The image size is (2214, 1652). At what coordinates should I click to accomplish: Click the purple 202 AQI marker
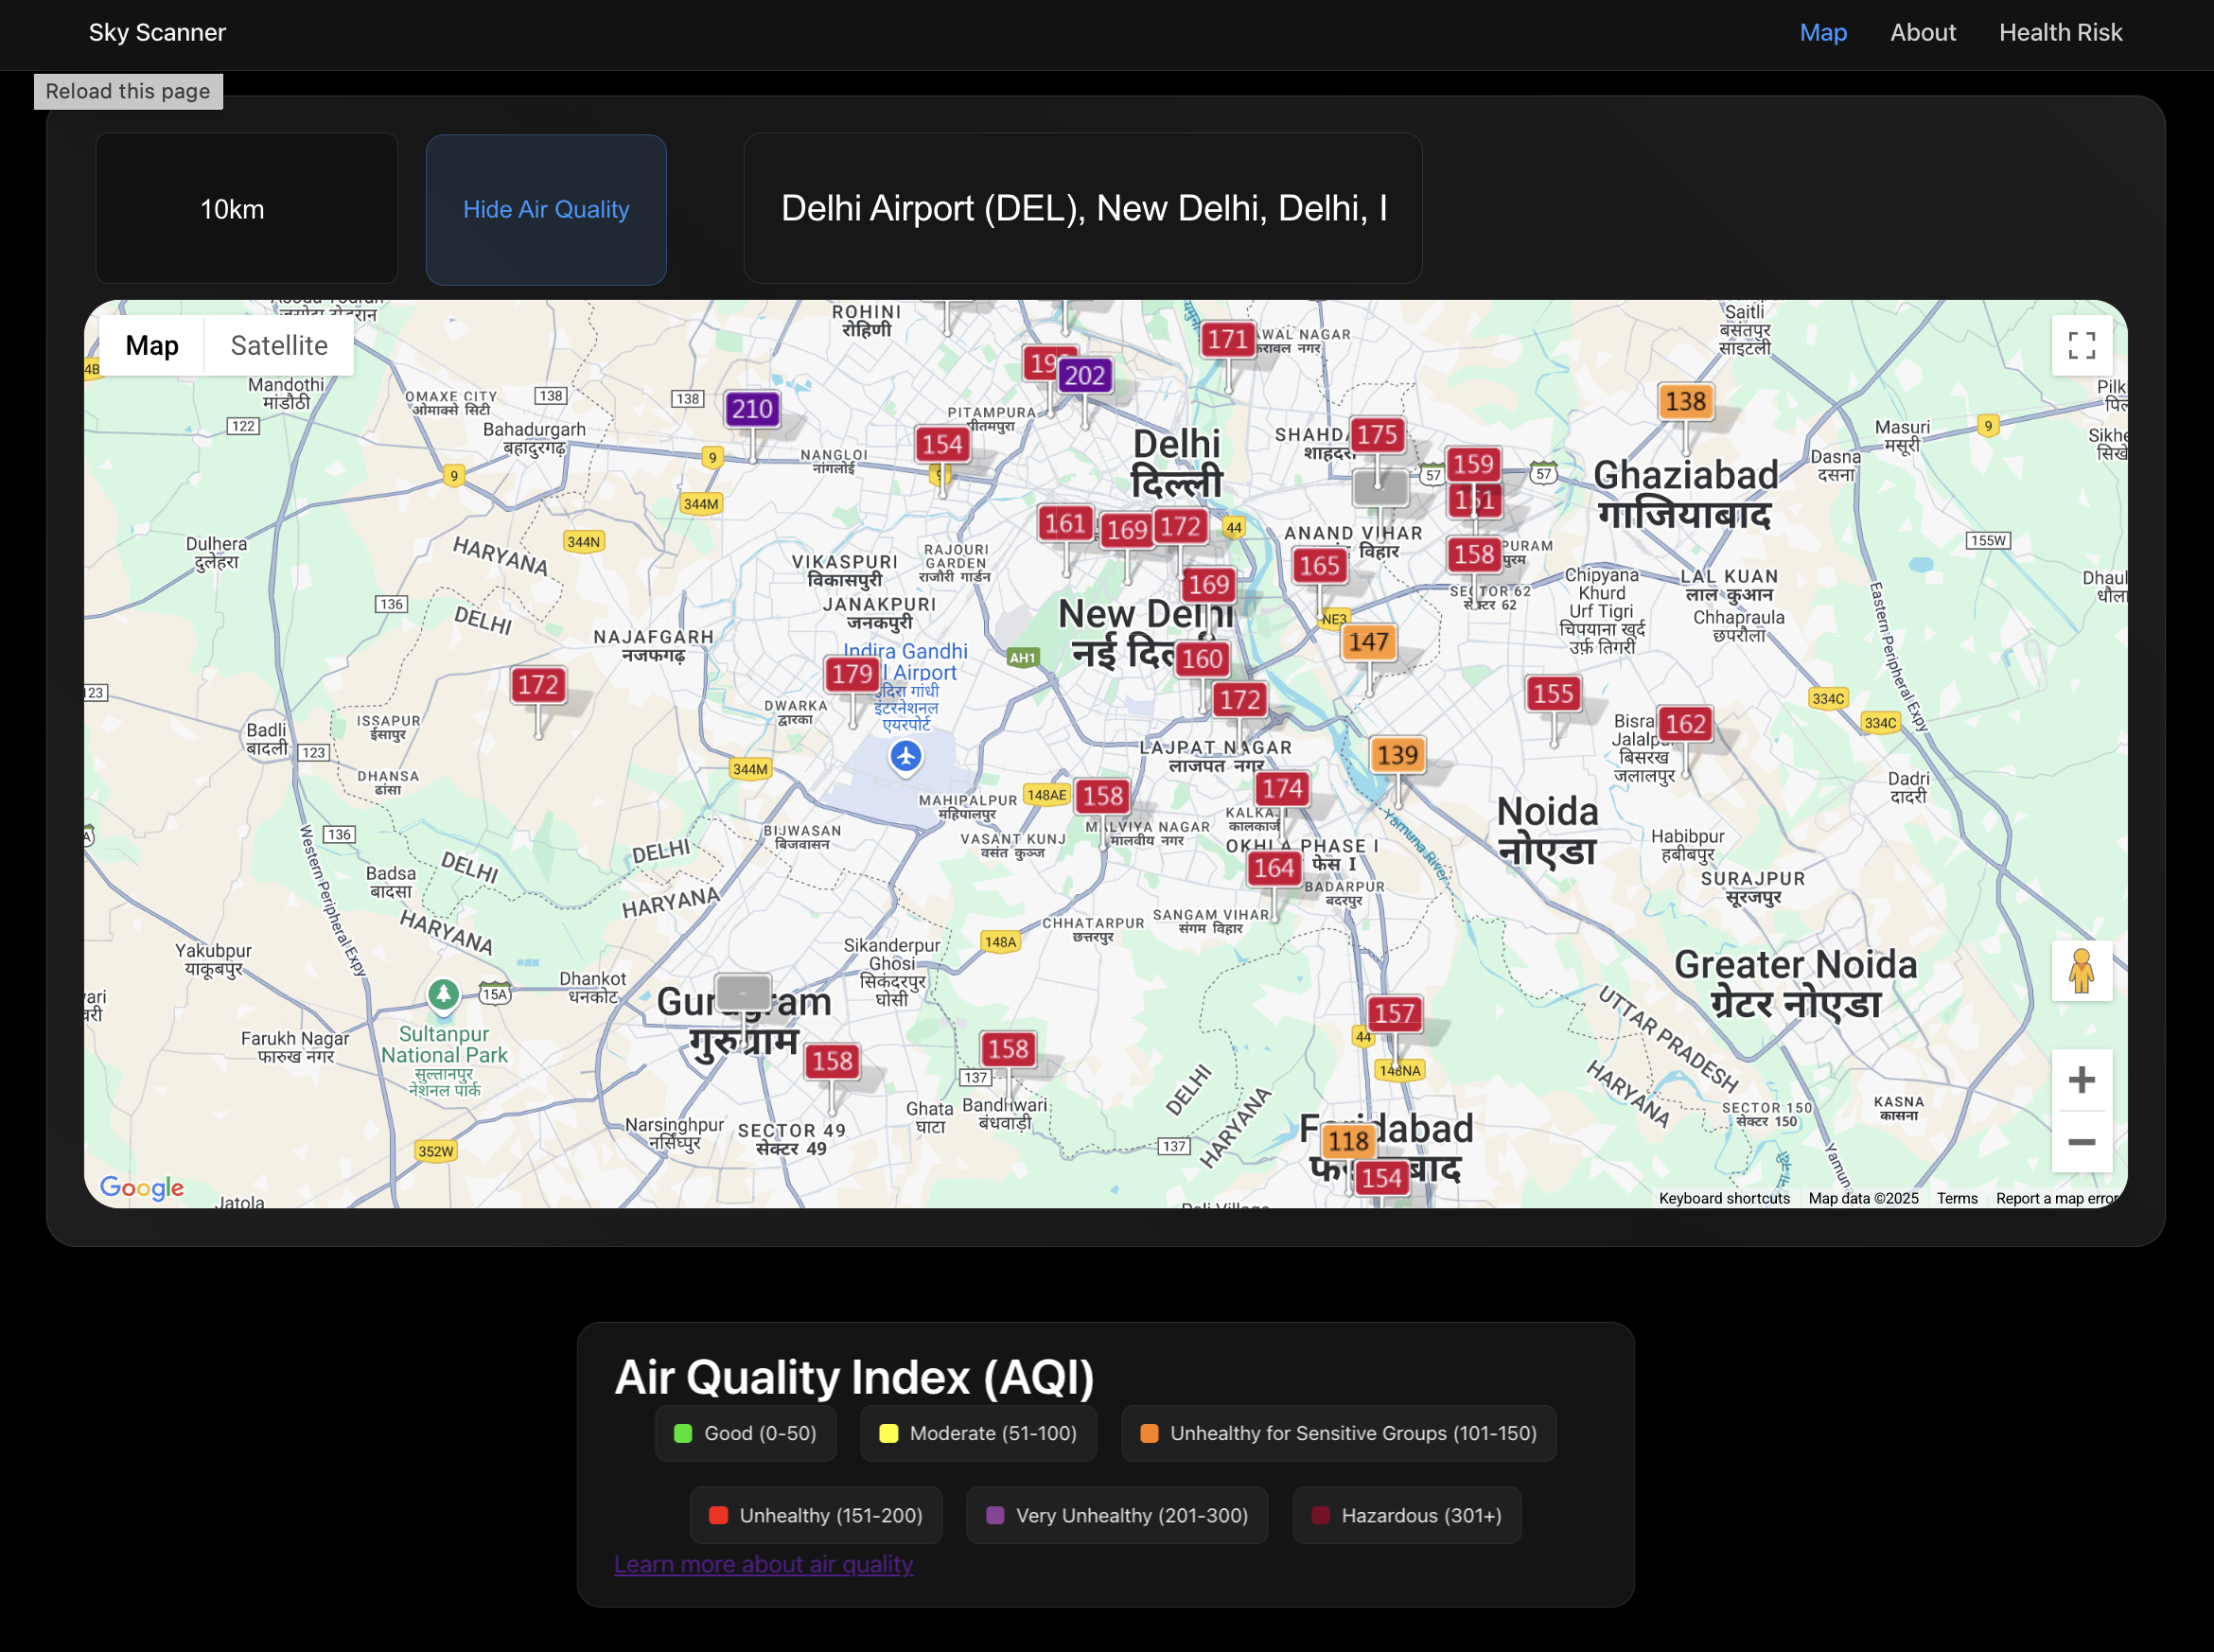1084,376
